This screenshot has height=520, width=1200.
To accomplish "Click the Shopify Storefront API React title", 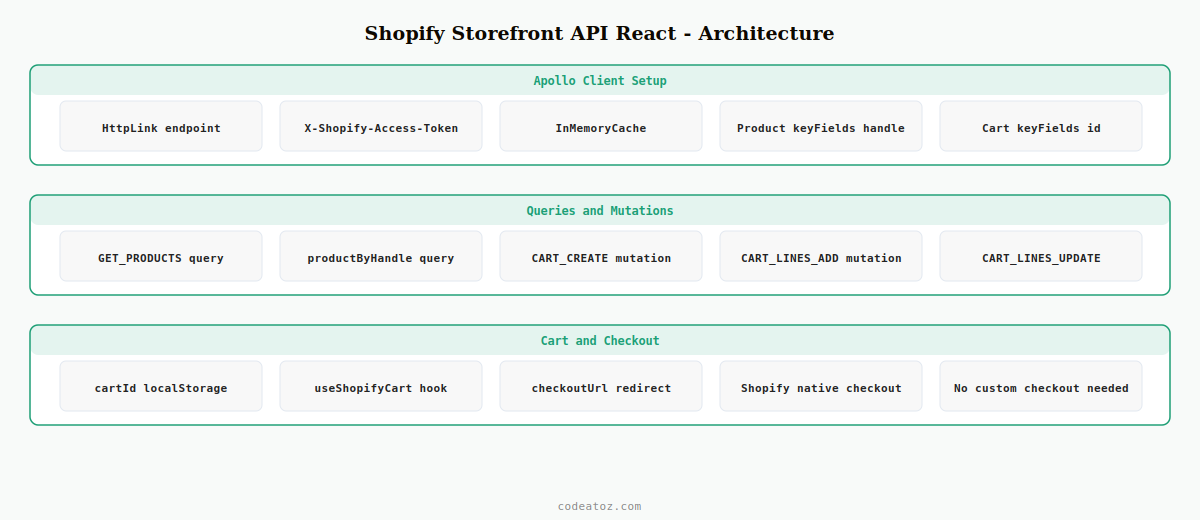I will [x=600, y=33].
